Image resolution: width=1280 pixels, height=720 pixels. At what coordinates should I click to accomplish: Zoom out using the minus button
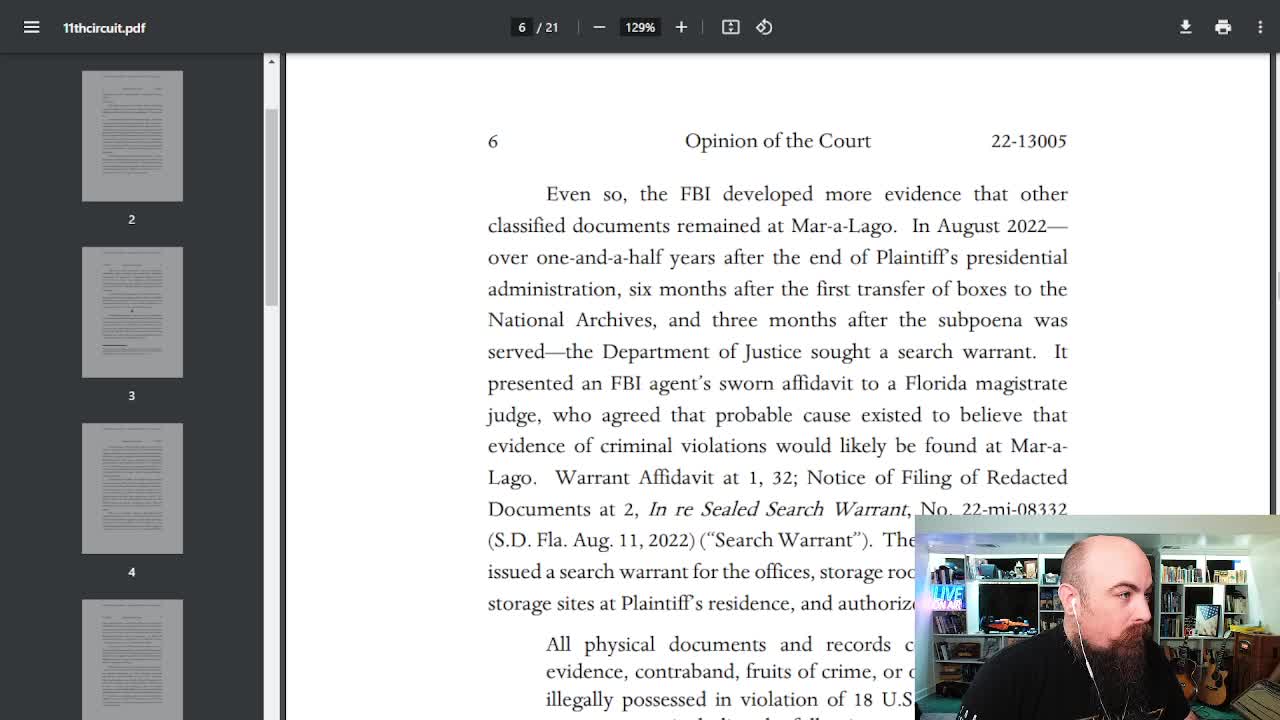coord(599,27)
